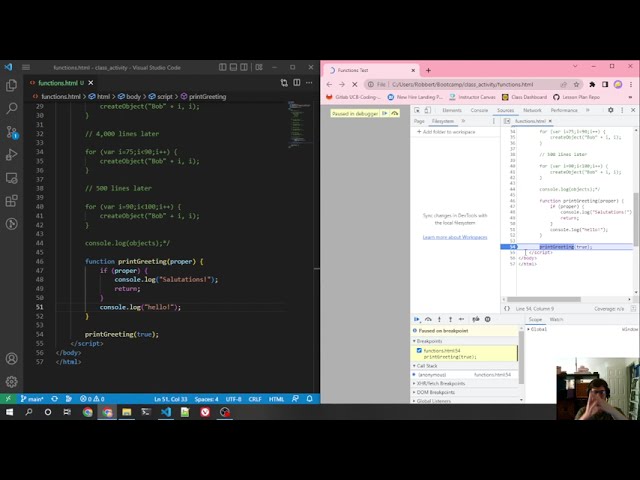
Task: Open the Gitlab UCB-Coding bookmark
Action: [x=354, y=97]
